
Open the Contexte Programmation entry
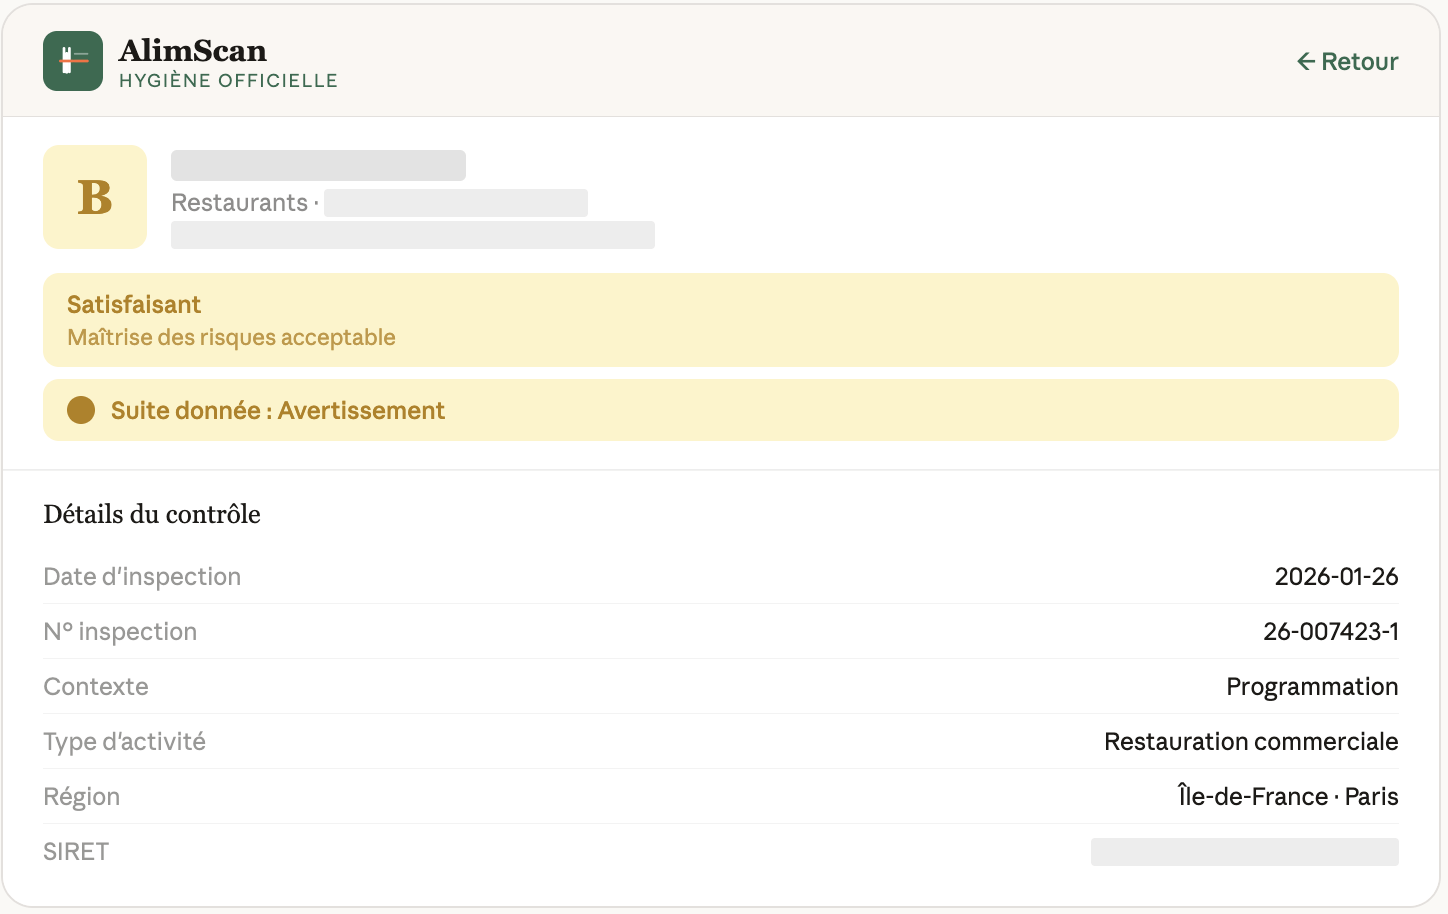coord(720,686)
